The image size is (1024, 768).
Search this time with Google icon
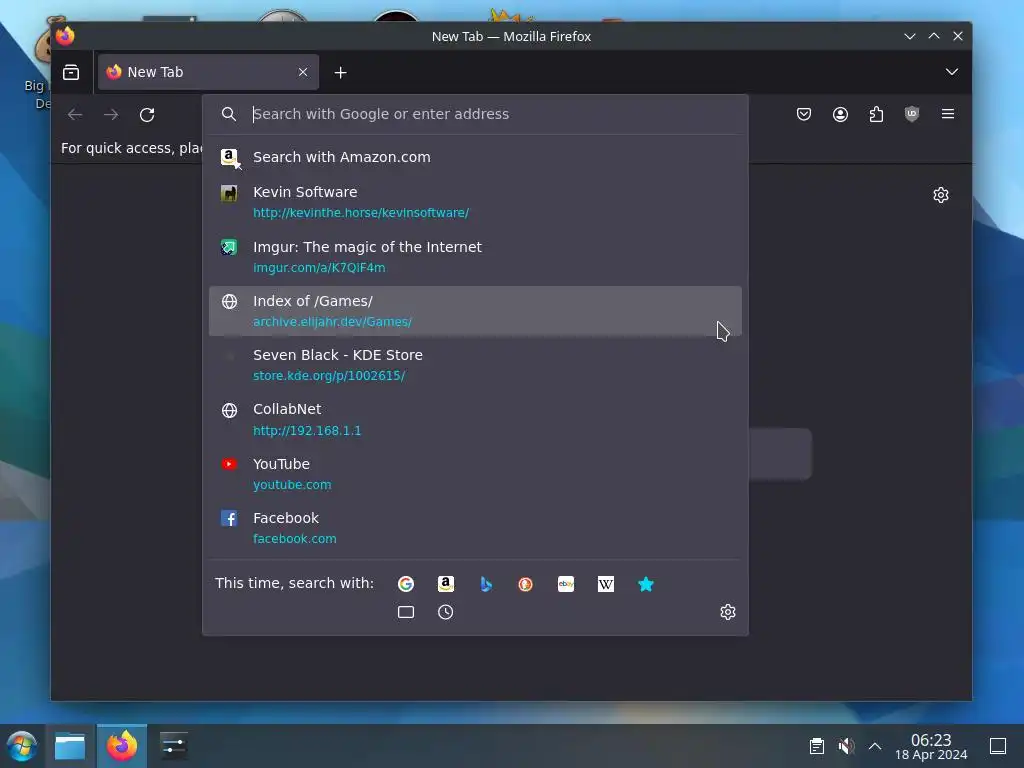(x=406, y=584)
